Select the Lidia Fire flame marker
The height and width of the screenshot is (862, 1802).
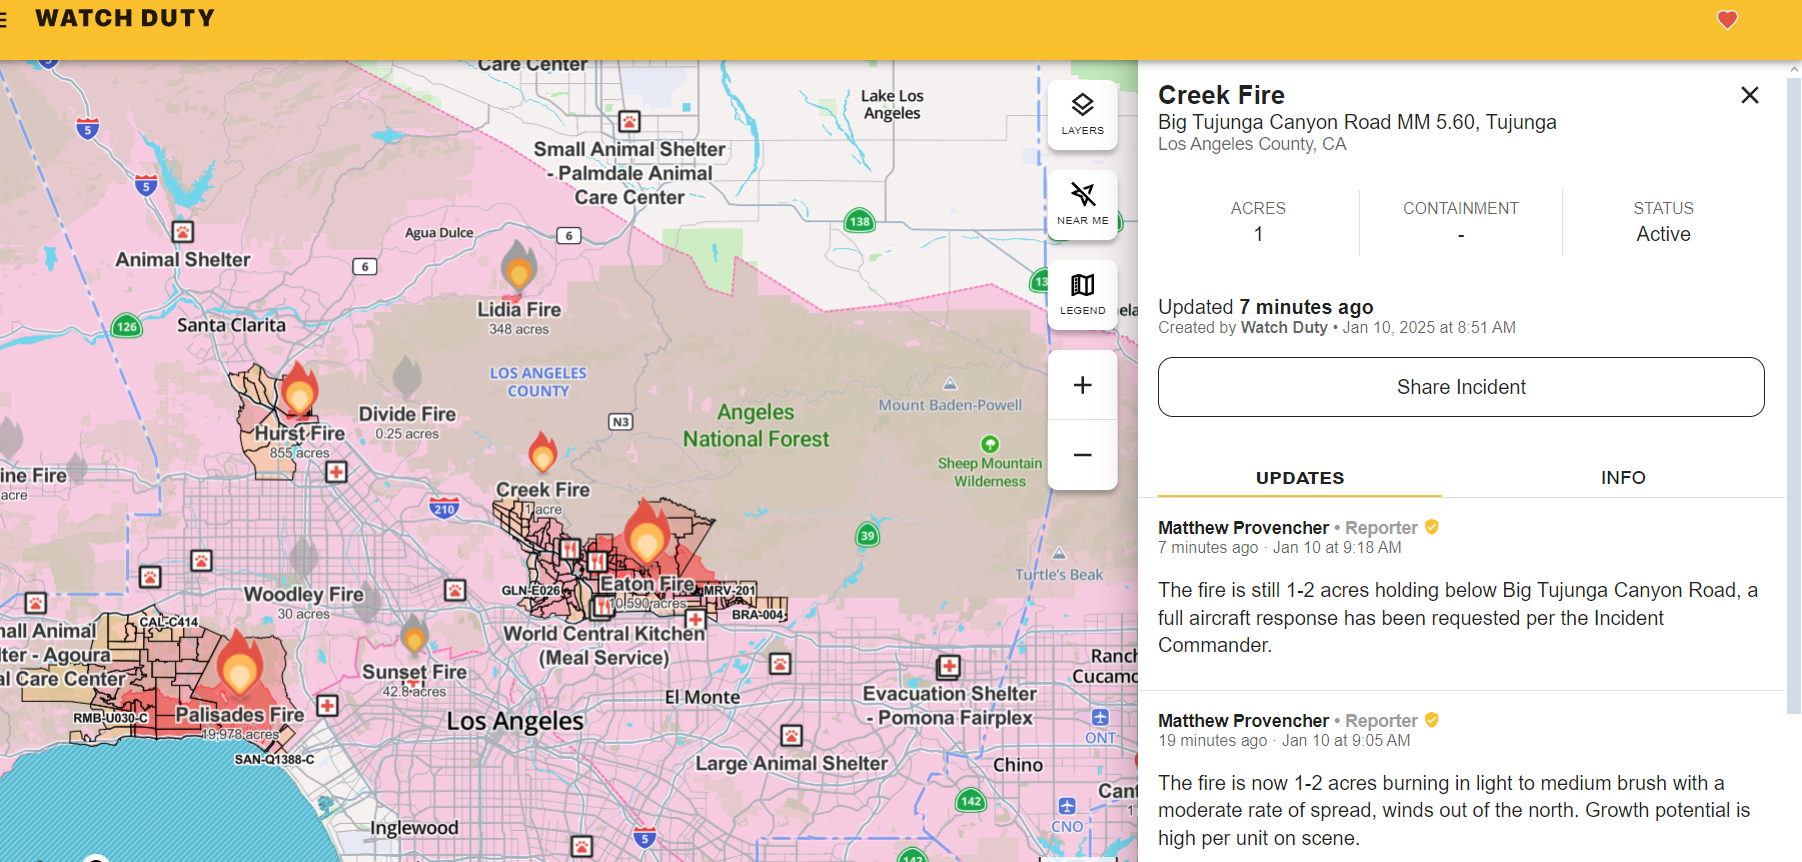click(x=518, y=266)
